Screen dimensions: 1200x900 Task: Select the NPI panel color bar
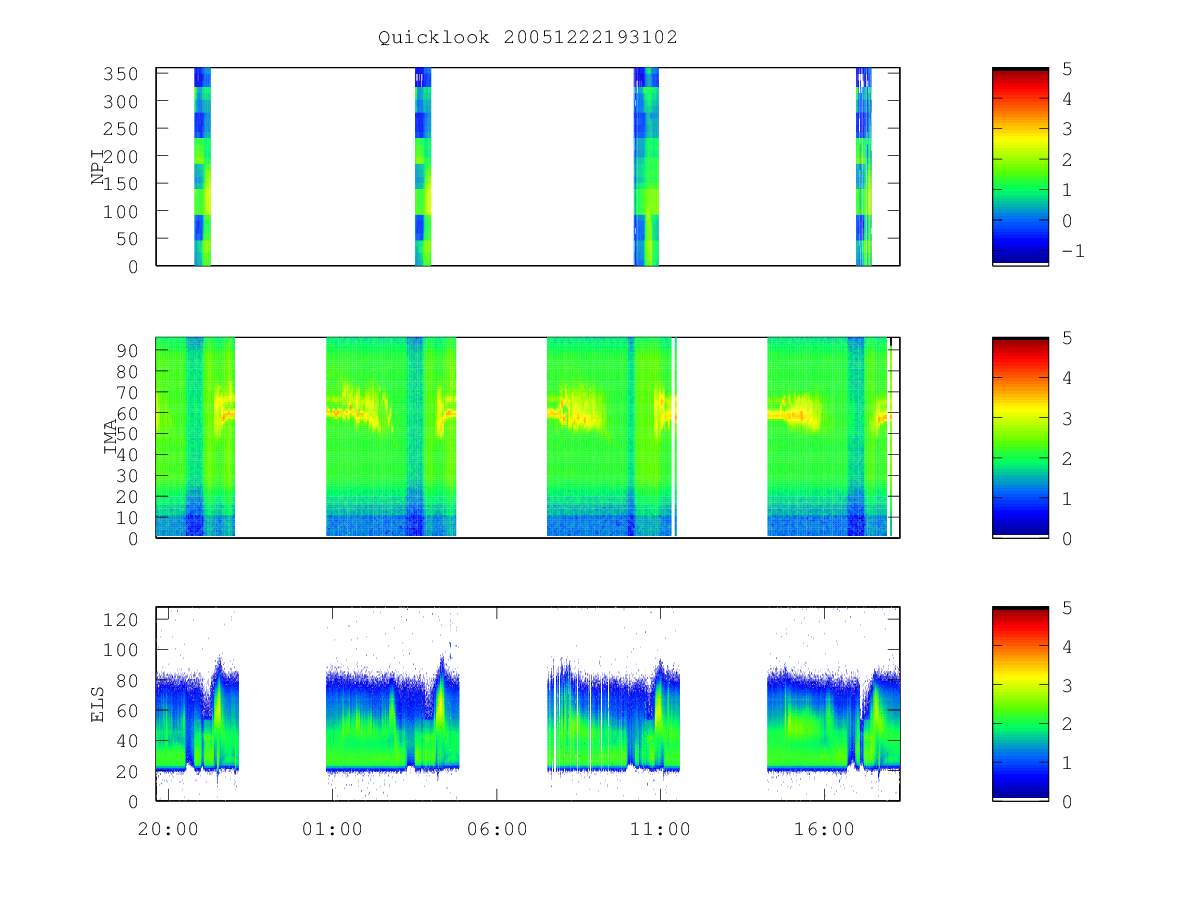click(x=1020, y=167)
